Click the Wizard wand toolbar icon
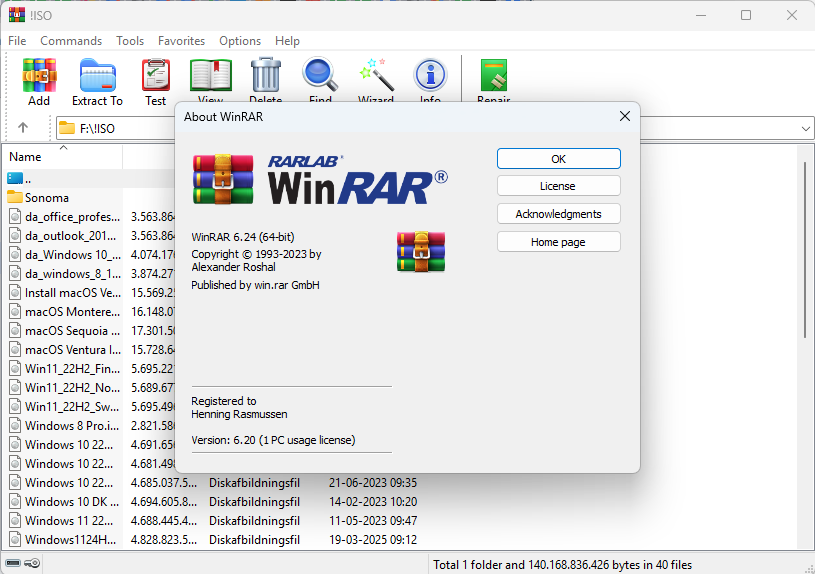 [376, 76]
